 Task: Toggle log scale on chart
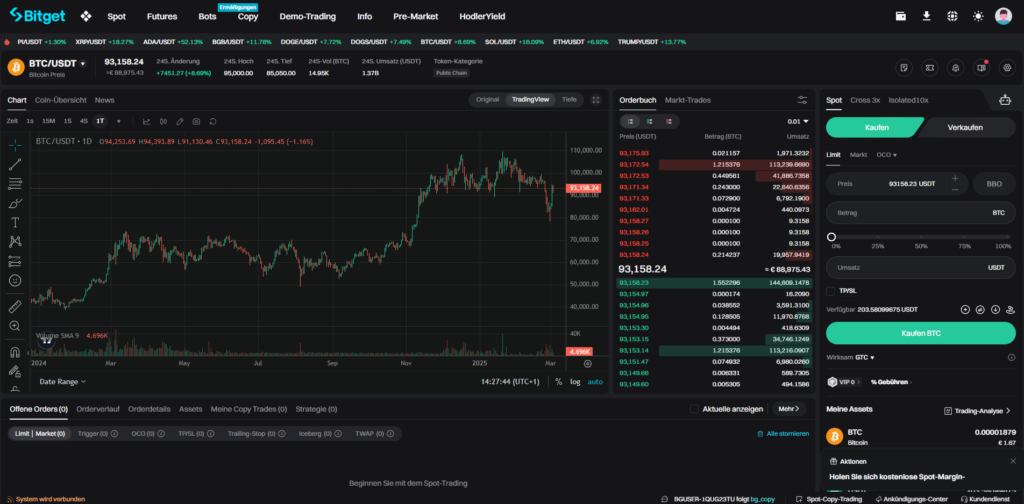coord(575,382)
